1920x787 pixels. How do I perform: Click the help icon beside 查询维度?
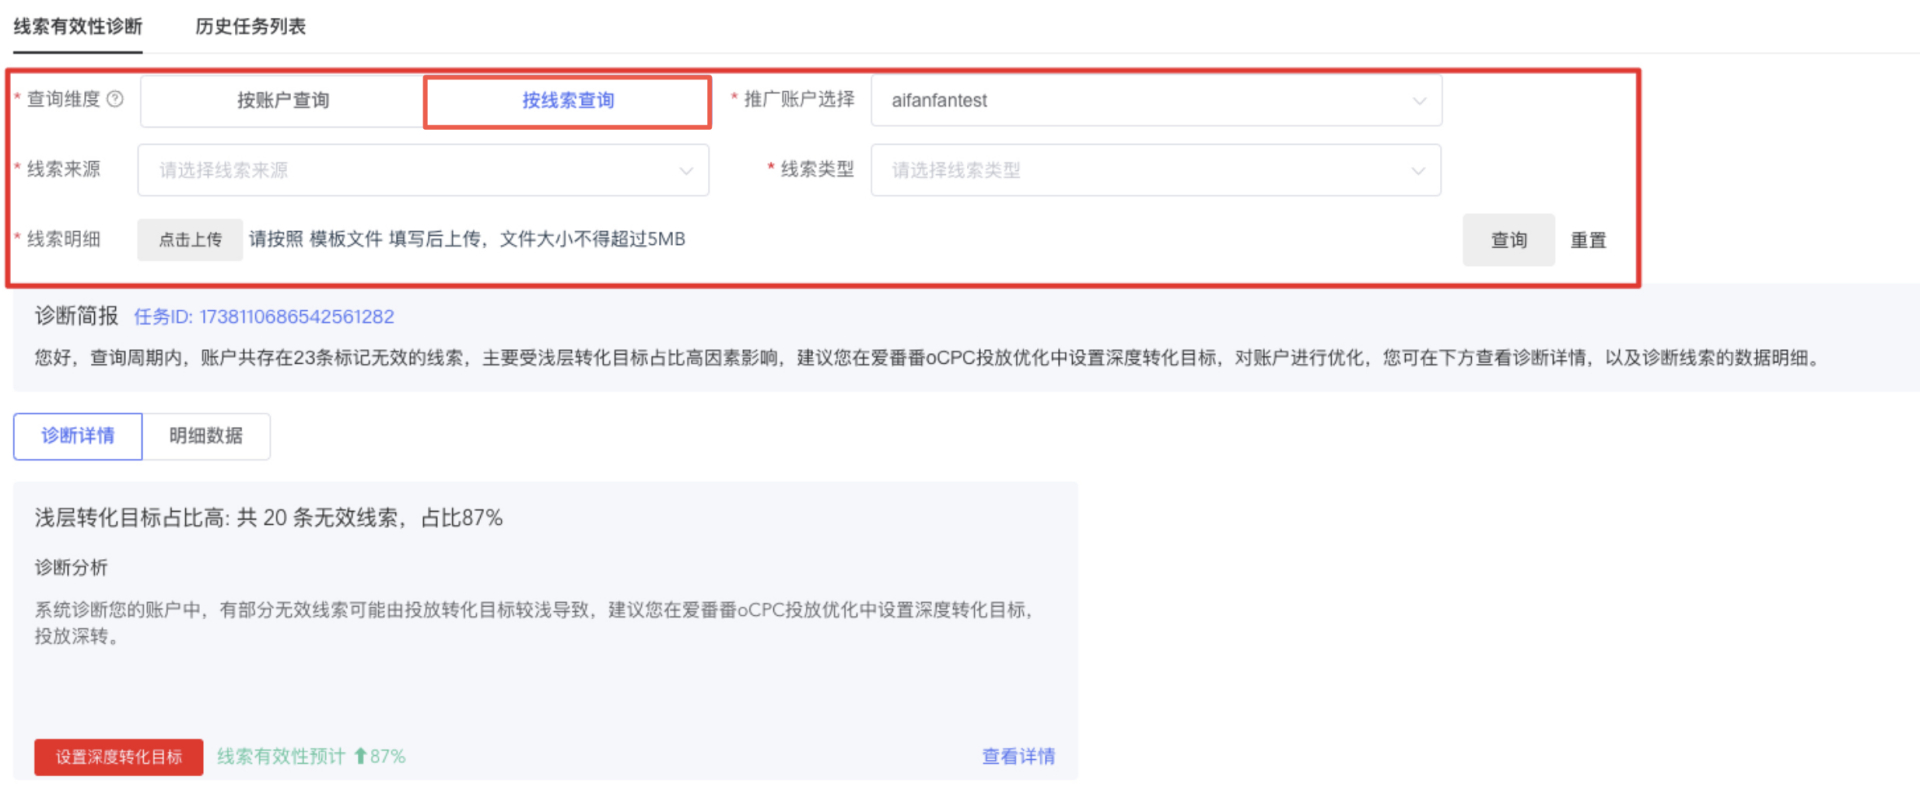[x=115, y=99]
